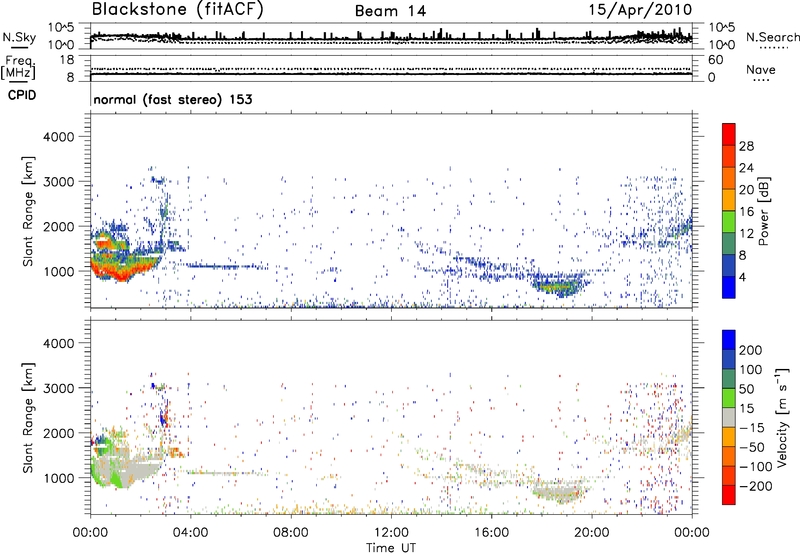Select the '100' label on the velocity colorbar
This screenshot has height=554, width=800.
click(751, 370)
